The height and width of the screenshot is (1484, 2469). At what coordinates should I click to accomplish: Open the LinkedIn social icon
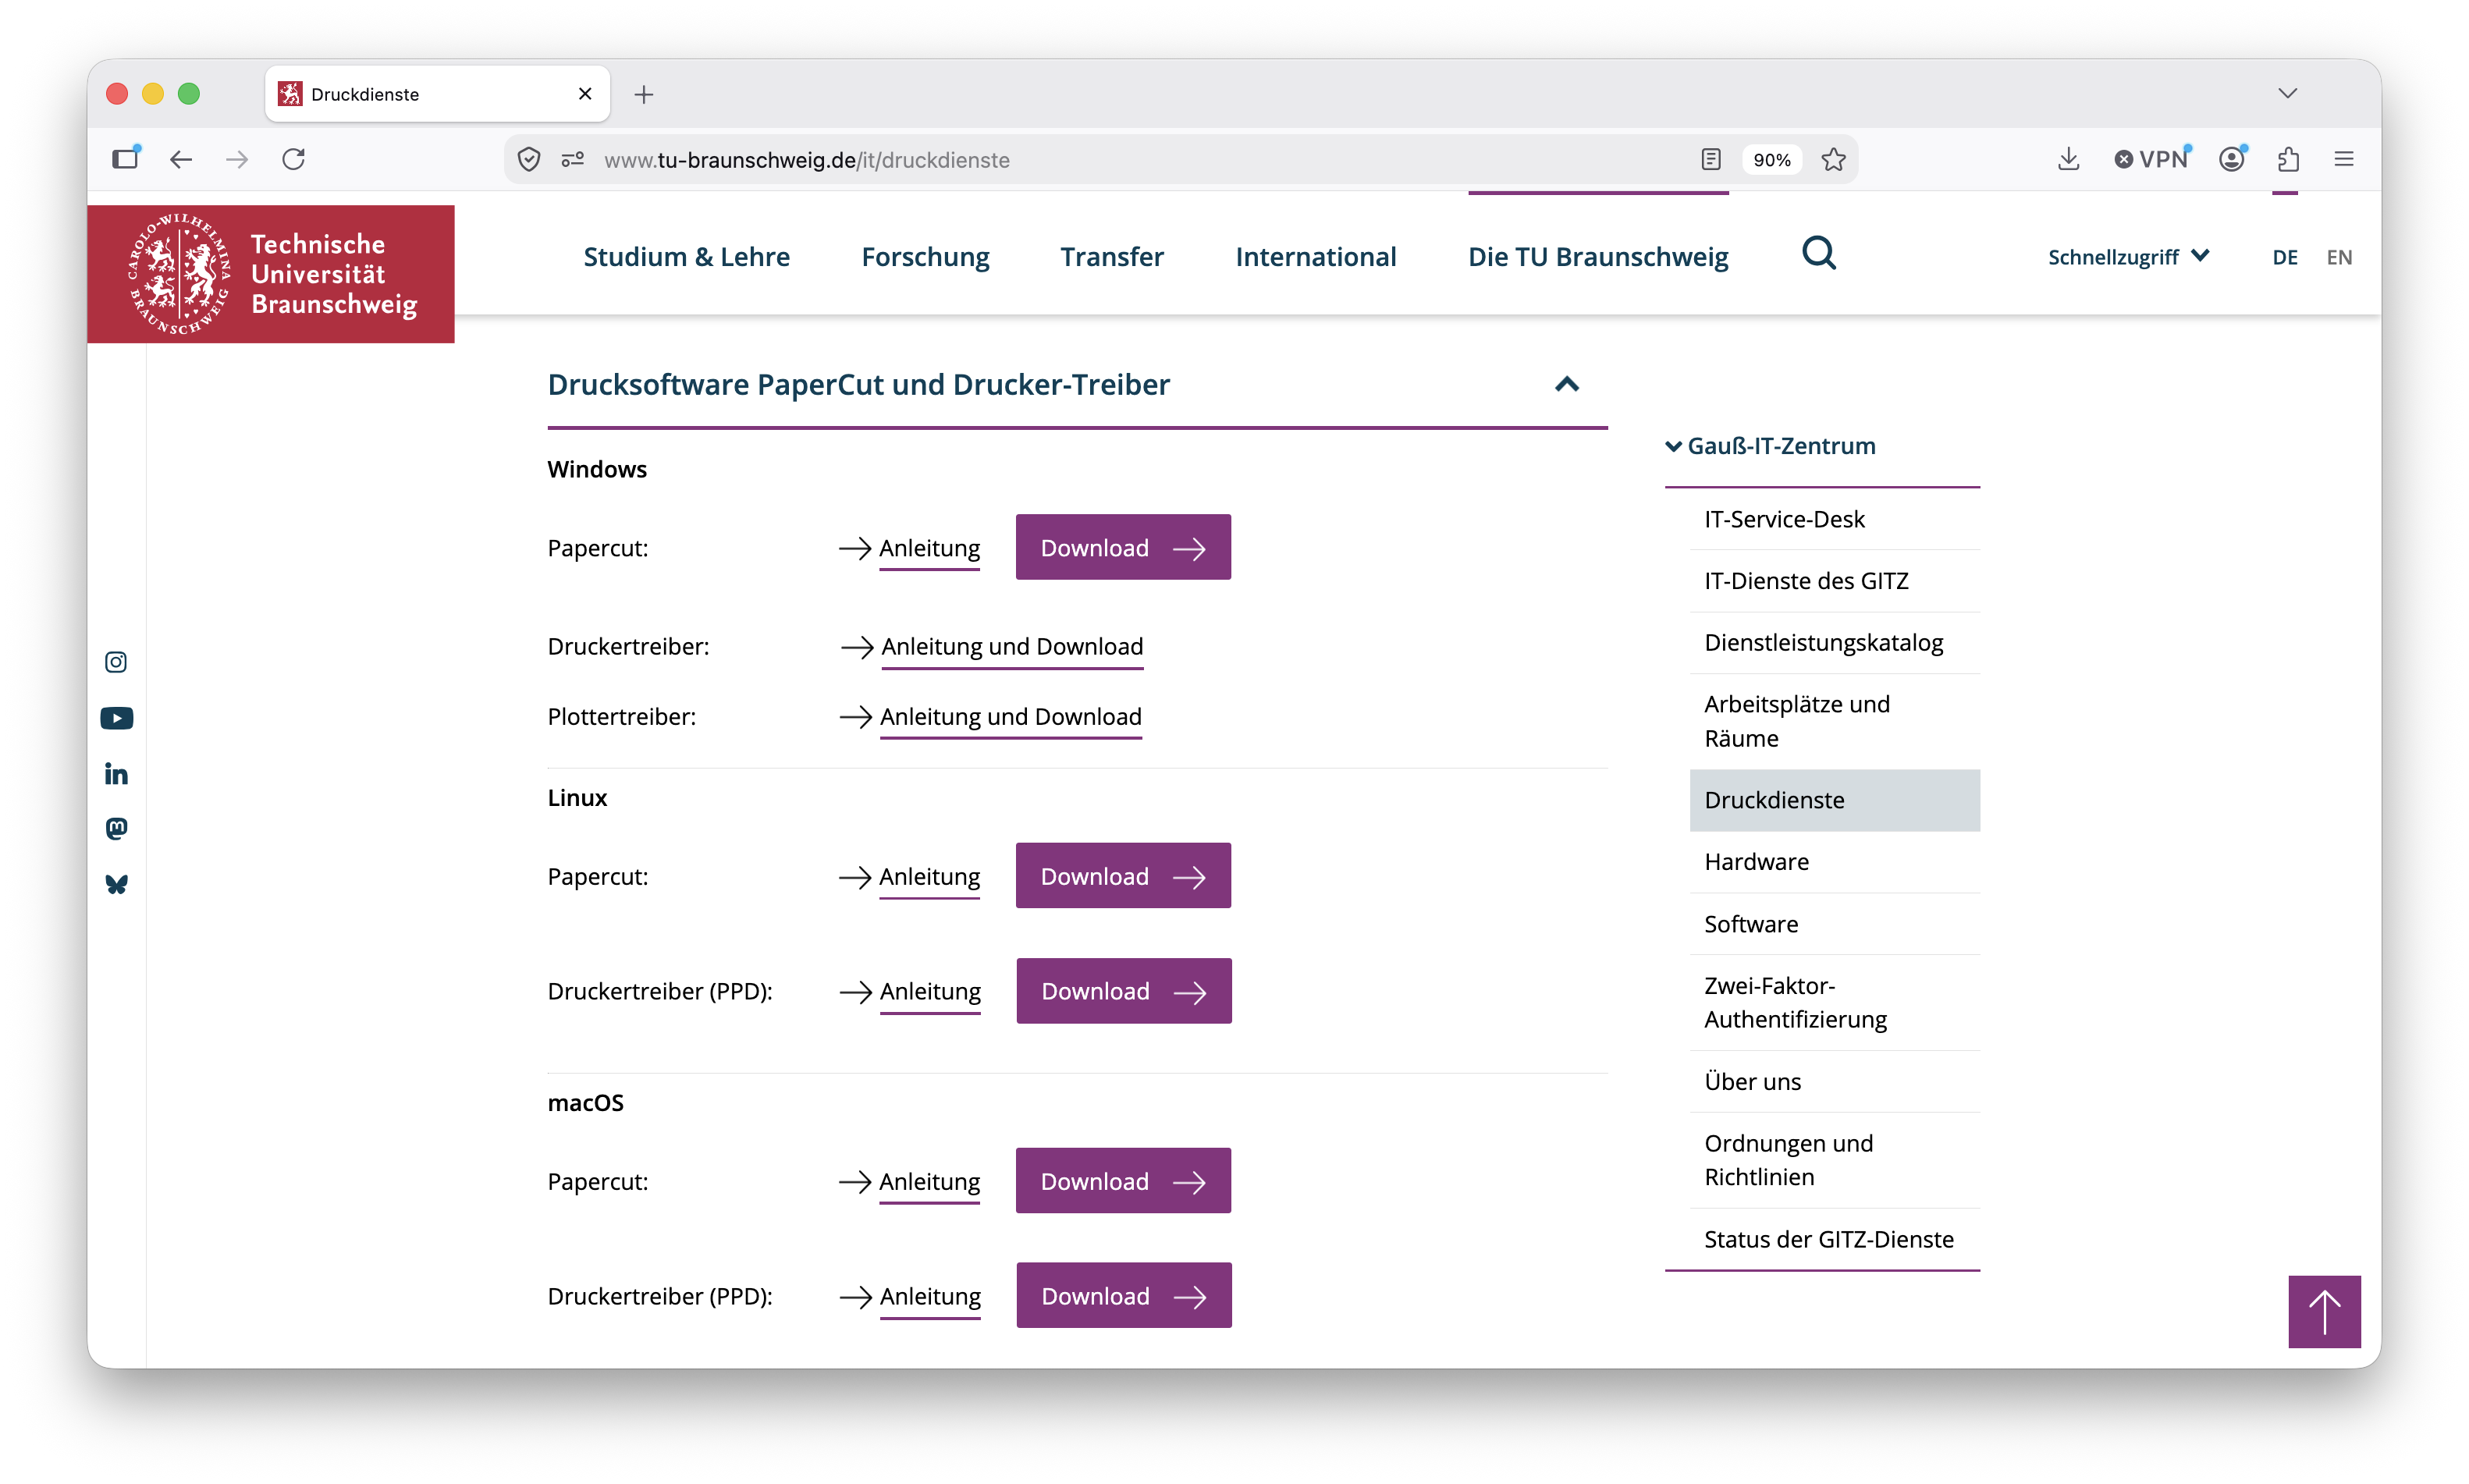(x=116, y=774)
